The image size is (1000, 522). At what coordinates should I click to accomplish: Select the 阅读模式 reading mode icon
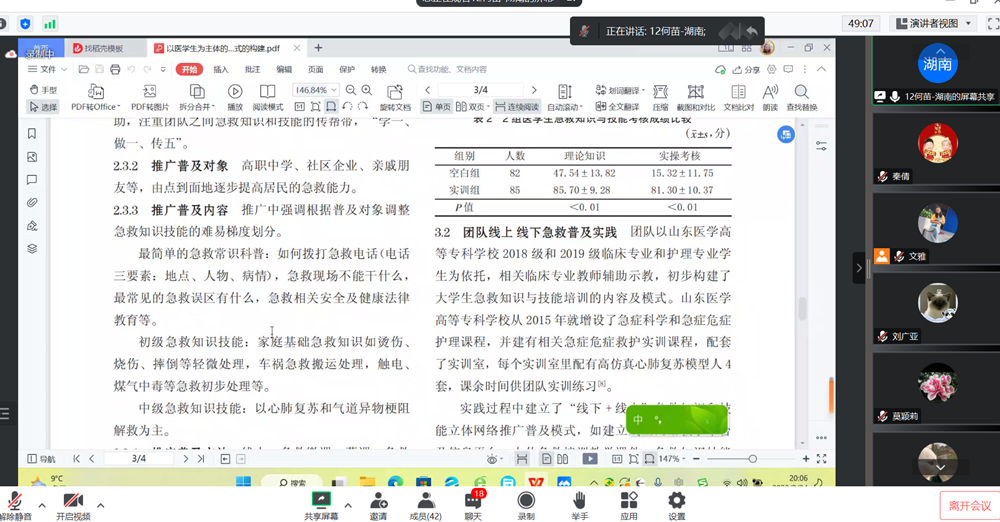pos(267,92)
